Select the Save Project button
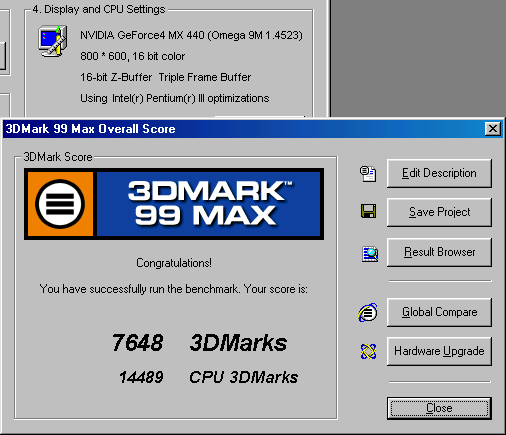The width and height of the screenshot is (506, 435). coord(439,212)
